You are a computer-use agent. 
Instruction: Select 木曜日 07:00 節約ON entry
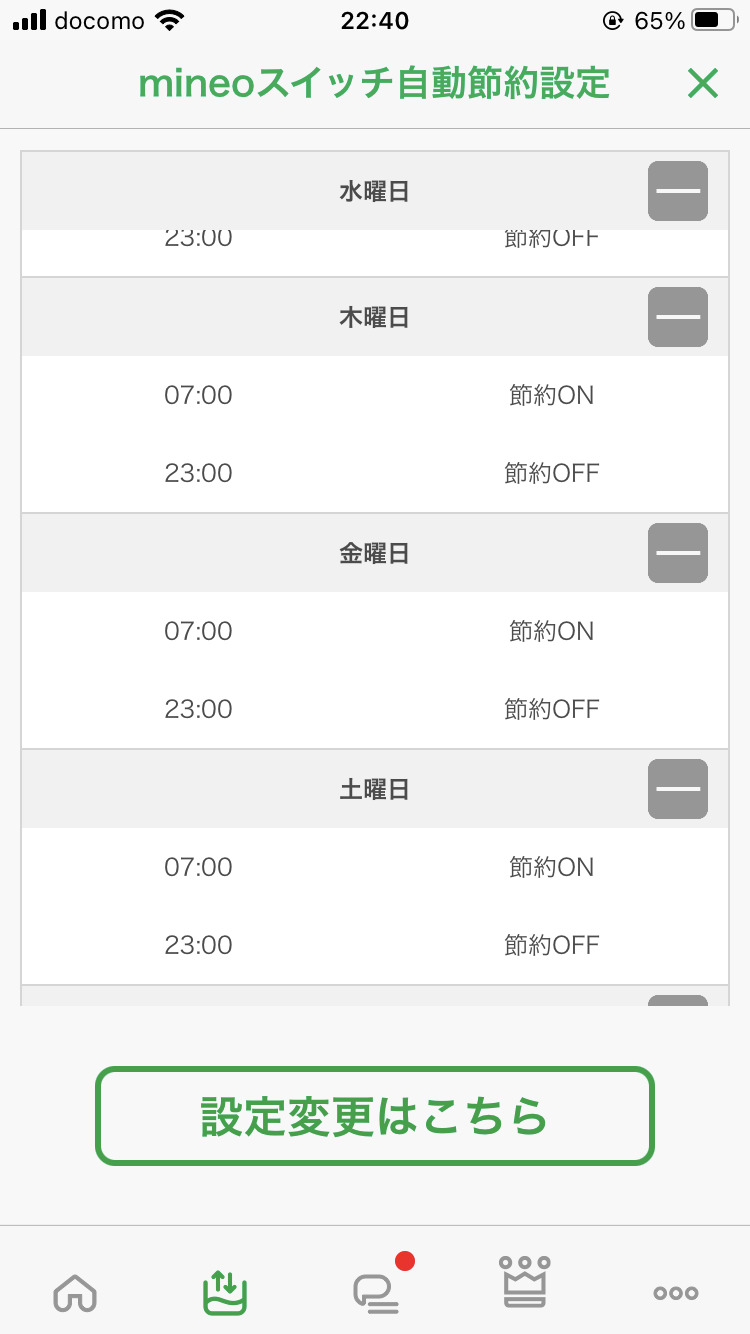click(375, 396)
